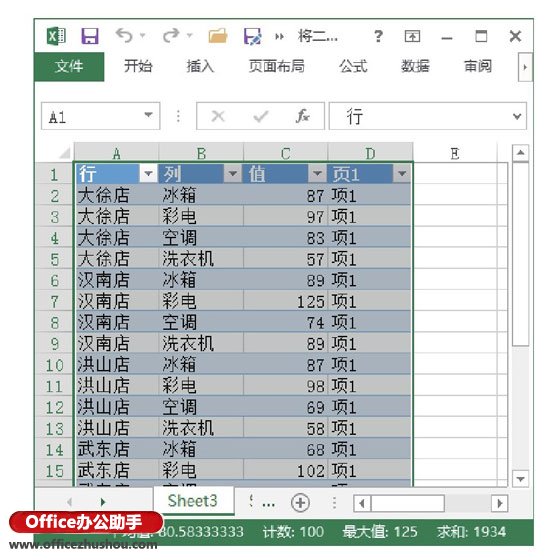The image size is (560, 560).
Task: Select column E header
Action: (455, 154)
